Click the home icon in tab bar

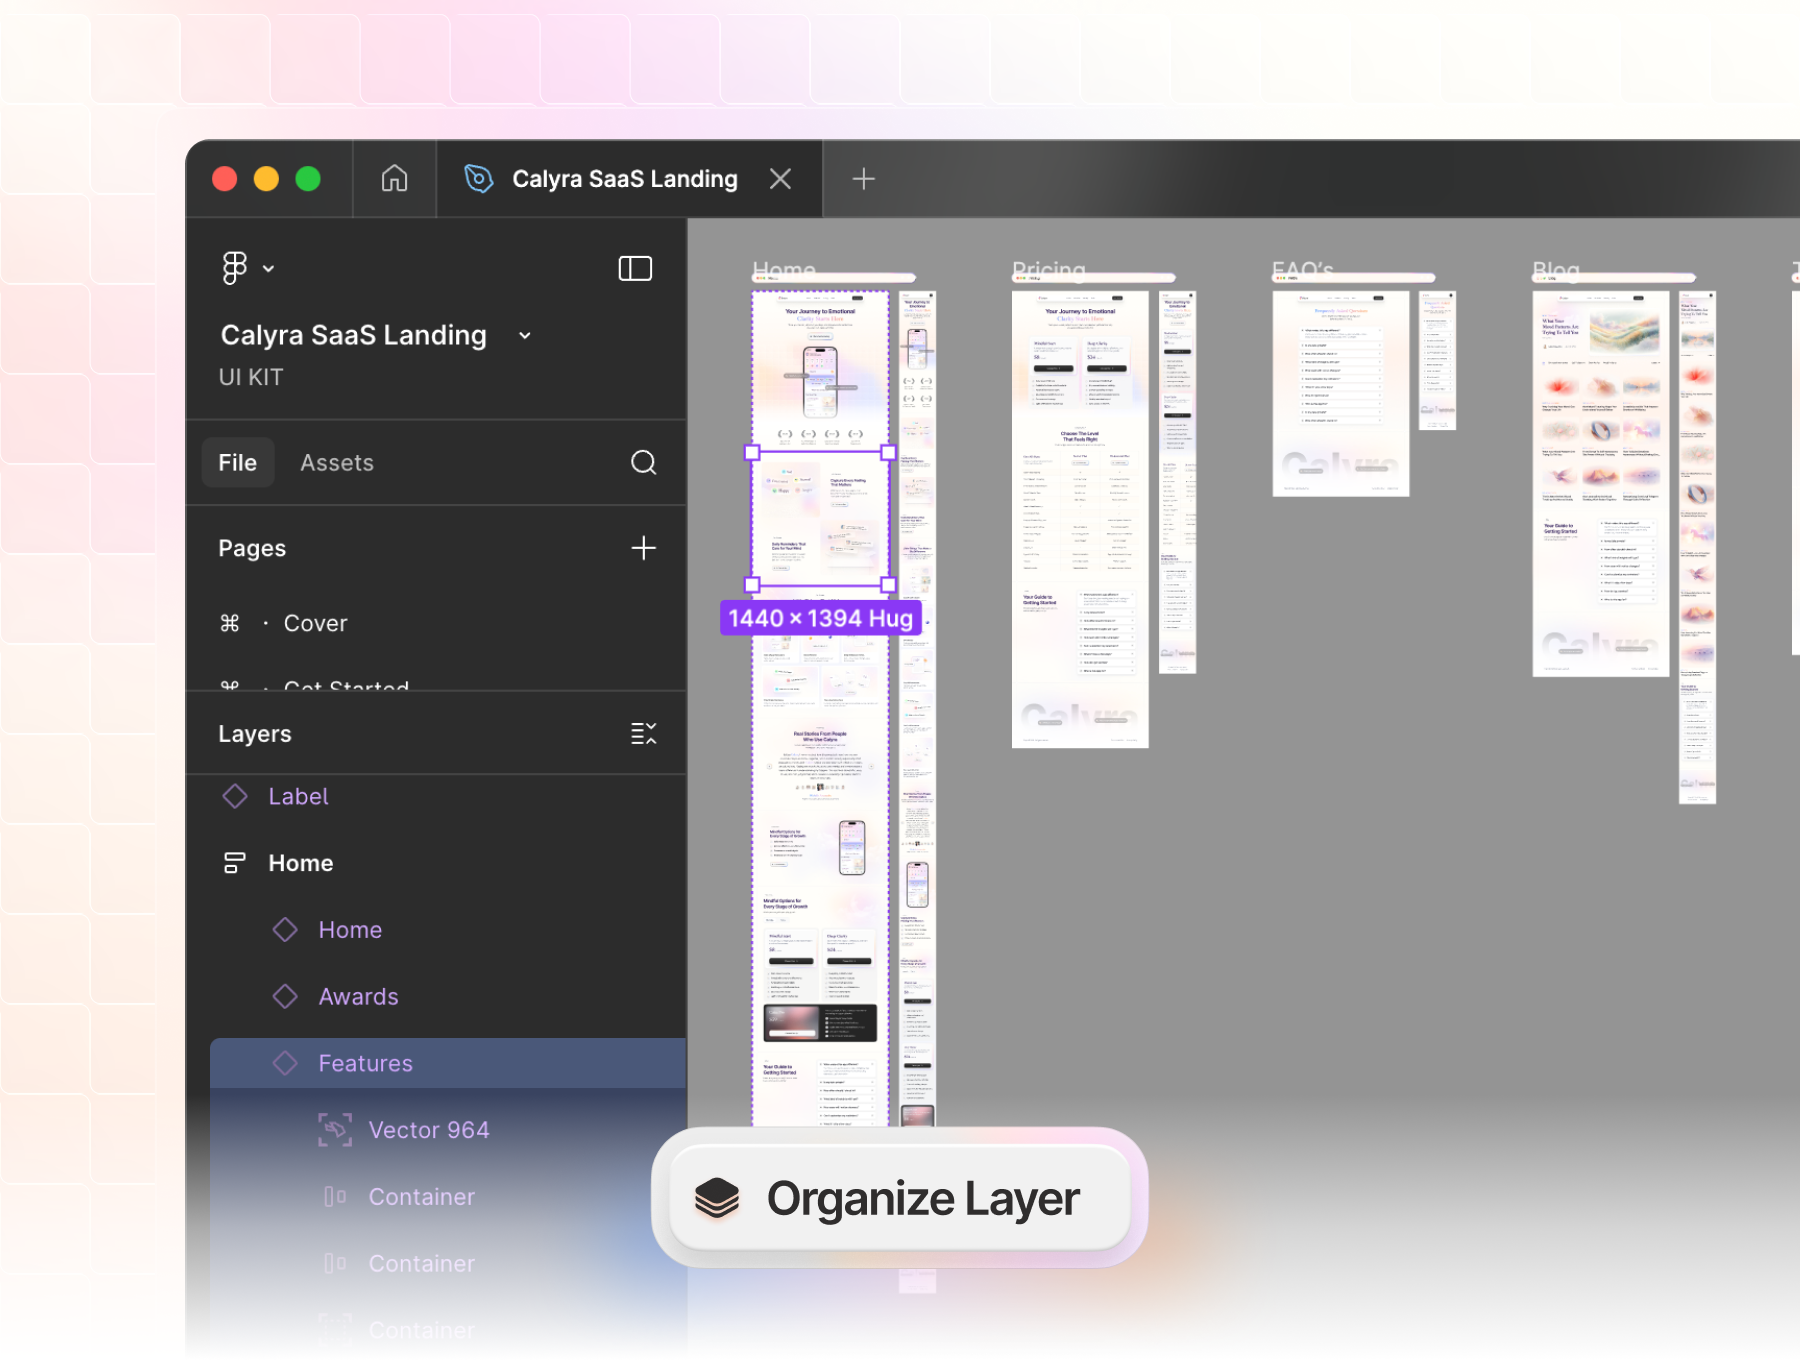394,179
